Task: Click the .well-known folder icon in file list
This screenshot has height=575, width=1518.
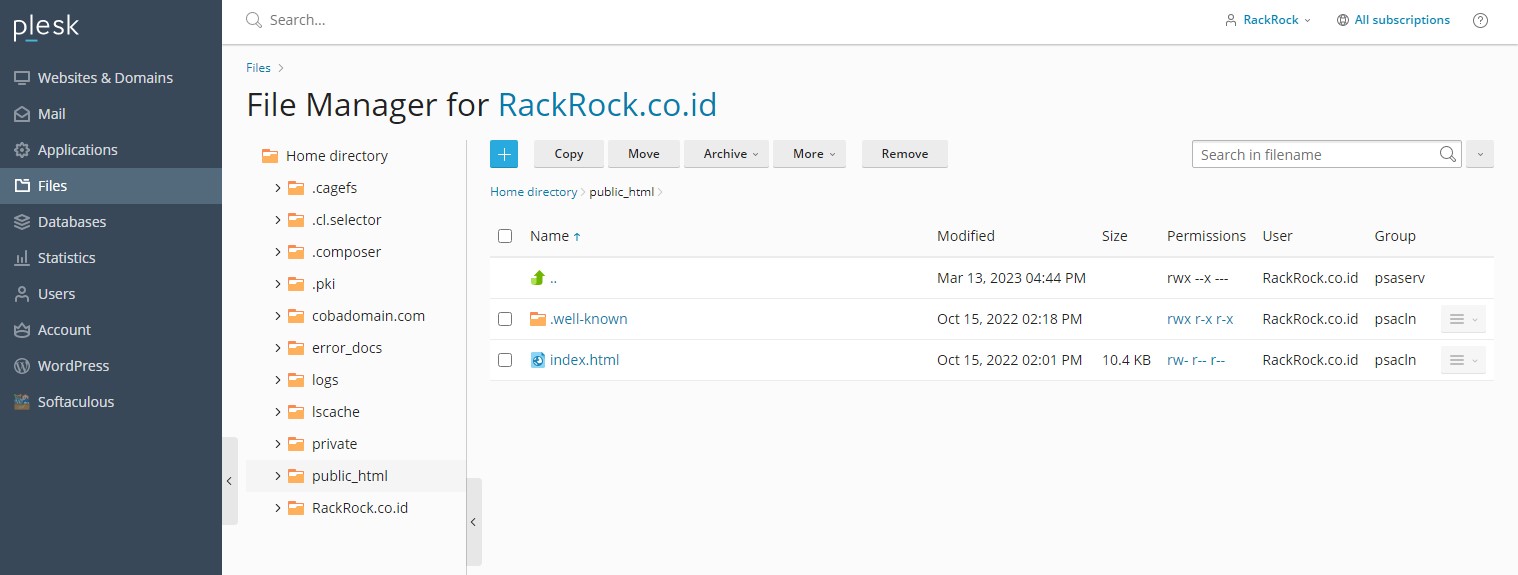Action: click(x=538, y=319)
